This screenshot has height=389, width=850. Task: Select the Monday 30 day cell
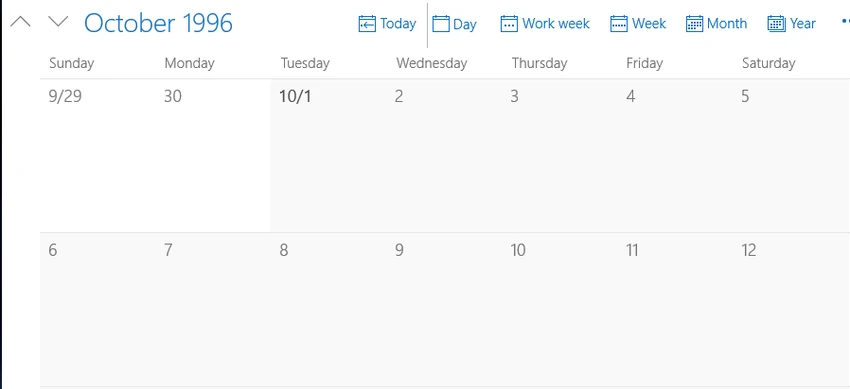pyautogui.click(x=213, y=156)
